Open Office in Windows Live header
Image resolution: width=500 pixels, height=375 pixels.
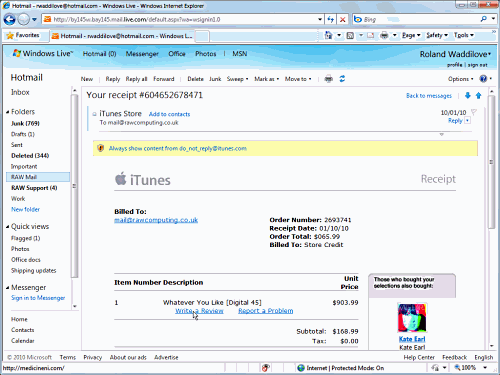point(177,54)
